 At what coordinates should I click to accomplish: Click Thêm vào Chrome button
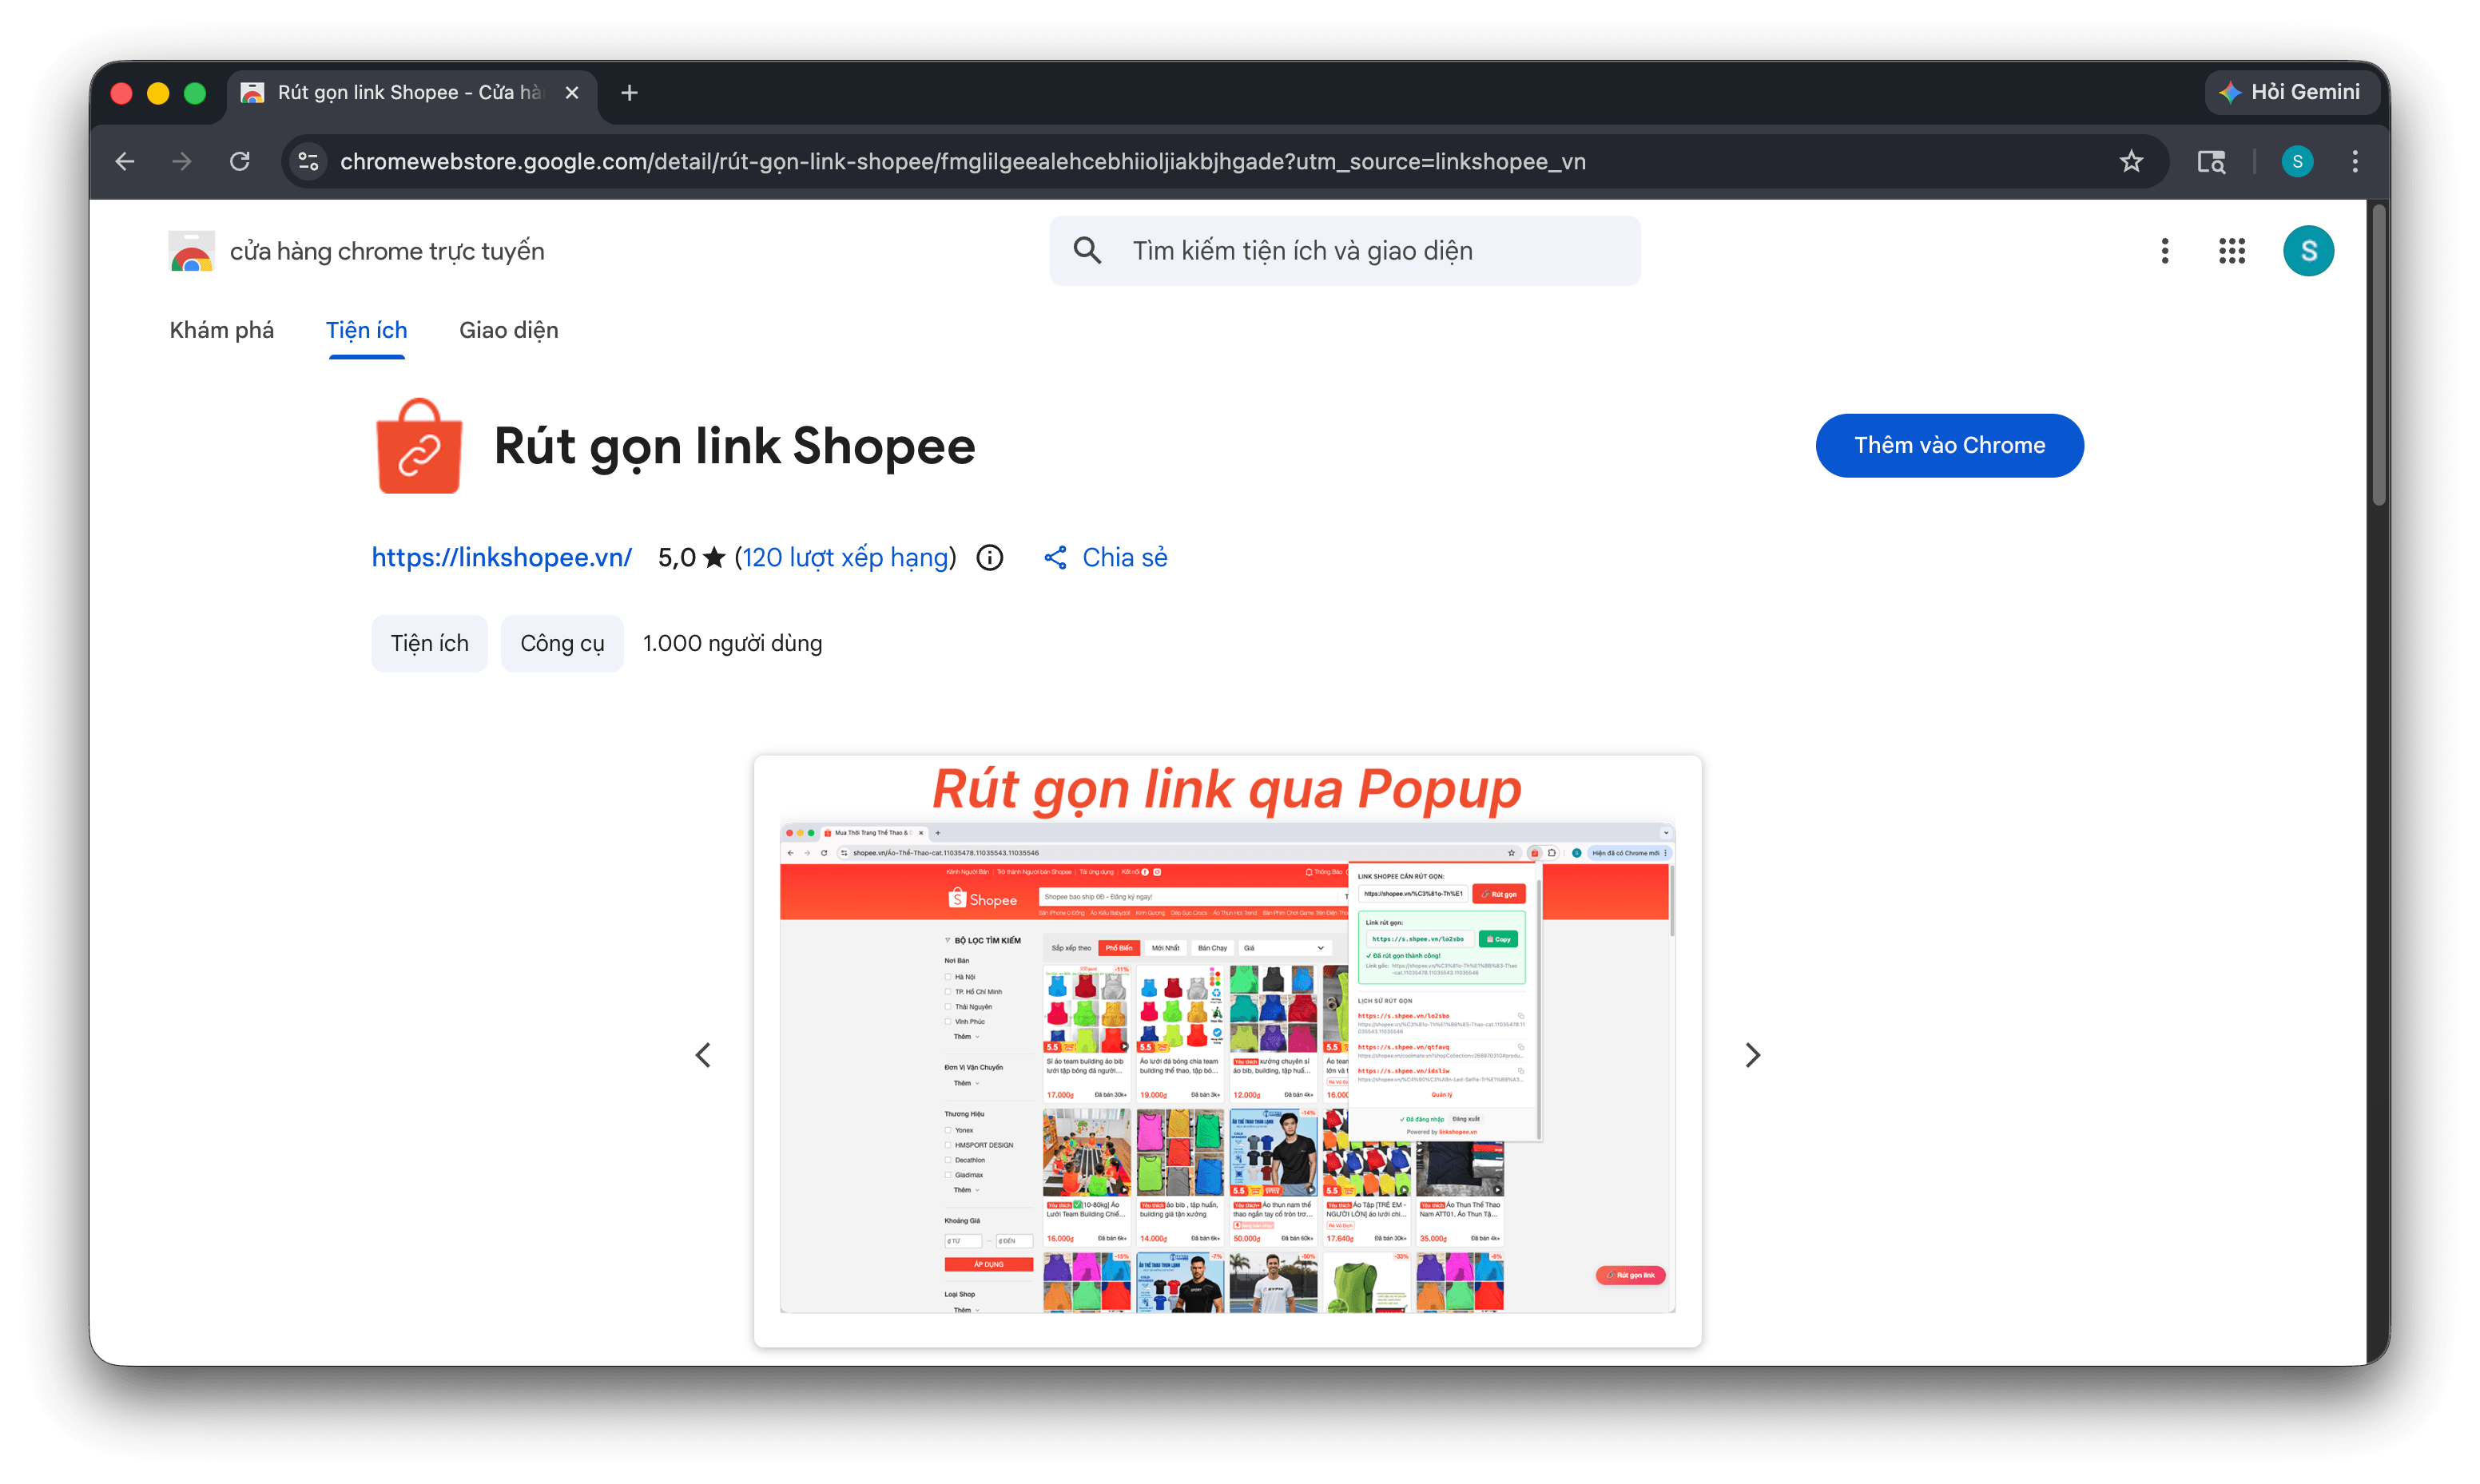1949,445
